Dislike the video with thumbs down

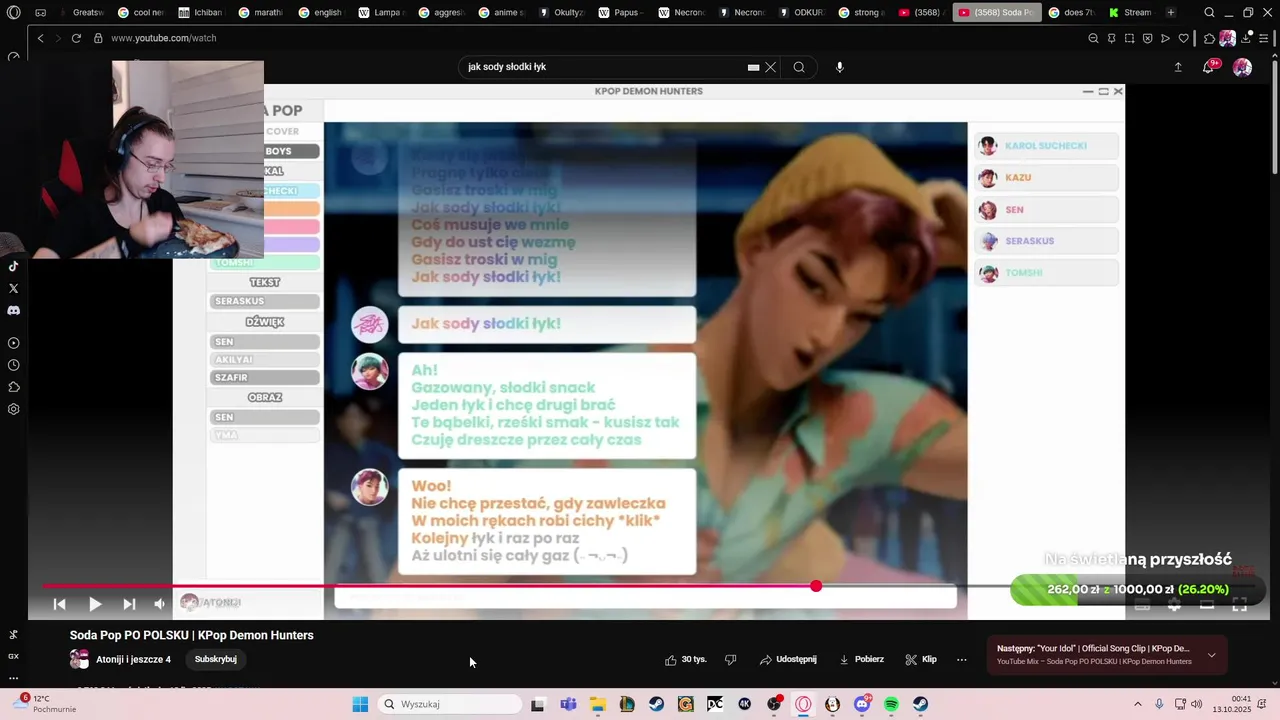point(730,660)
